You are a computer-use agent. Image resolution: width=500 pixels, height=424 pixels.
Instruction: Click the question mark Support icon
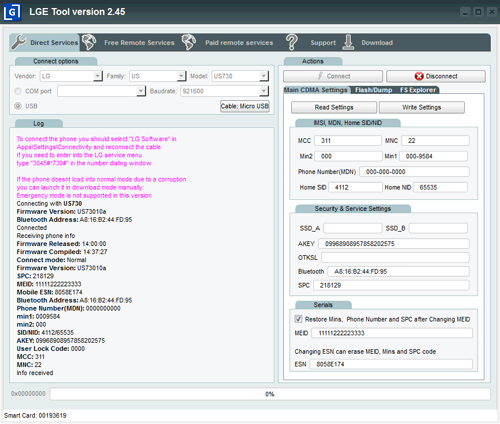[292, 42]
